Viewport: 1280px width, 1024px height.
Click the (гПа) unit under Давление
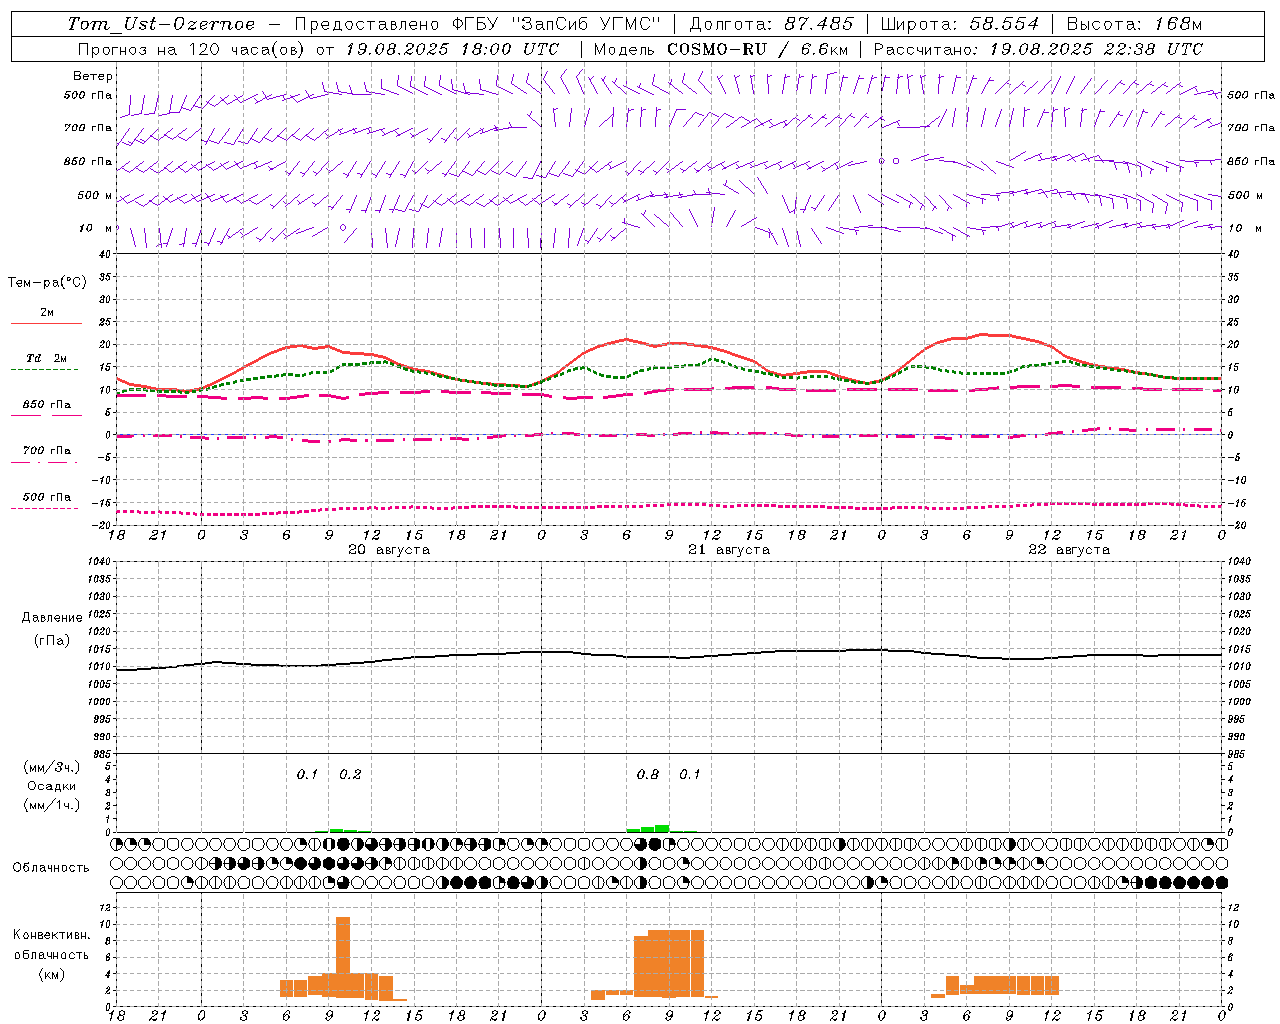[x=52, y=641]
